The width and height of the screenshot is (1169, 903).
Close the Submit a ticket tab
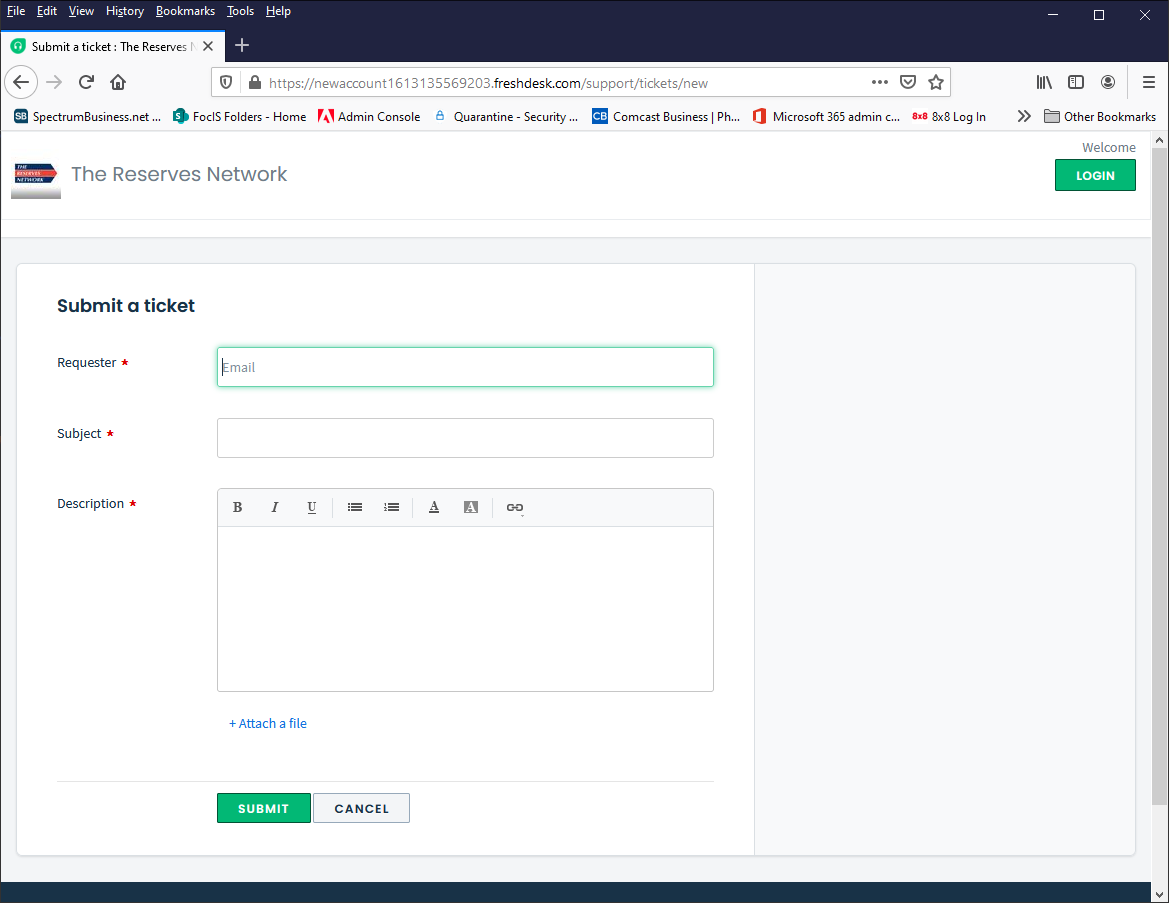208,46
